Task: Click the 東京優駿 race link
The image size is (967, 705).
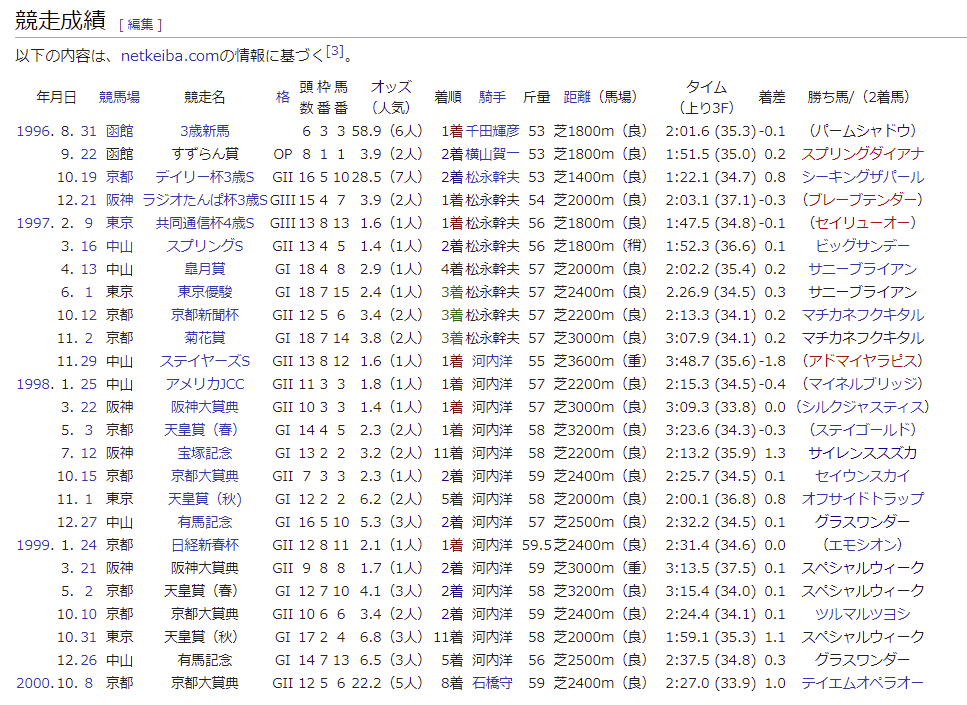Action: point(204,292)
